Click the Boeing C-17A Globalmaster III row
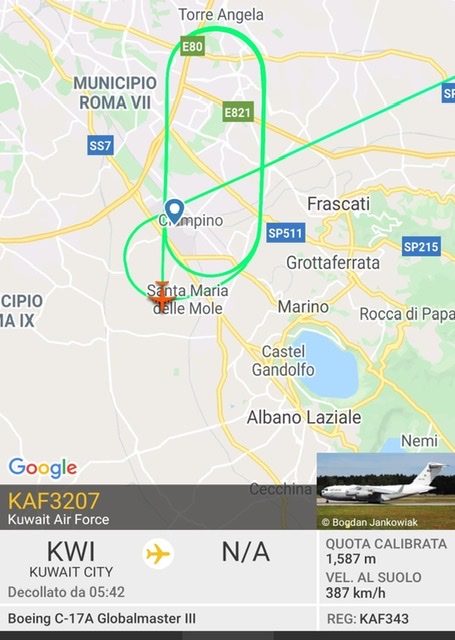Screen dimensions: 455x640 tap(158, 618)
